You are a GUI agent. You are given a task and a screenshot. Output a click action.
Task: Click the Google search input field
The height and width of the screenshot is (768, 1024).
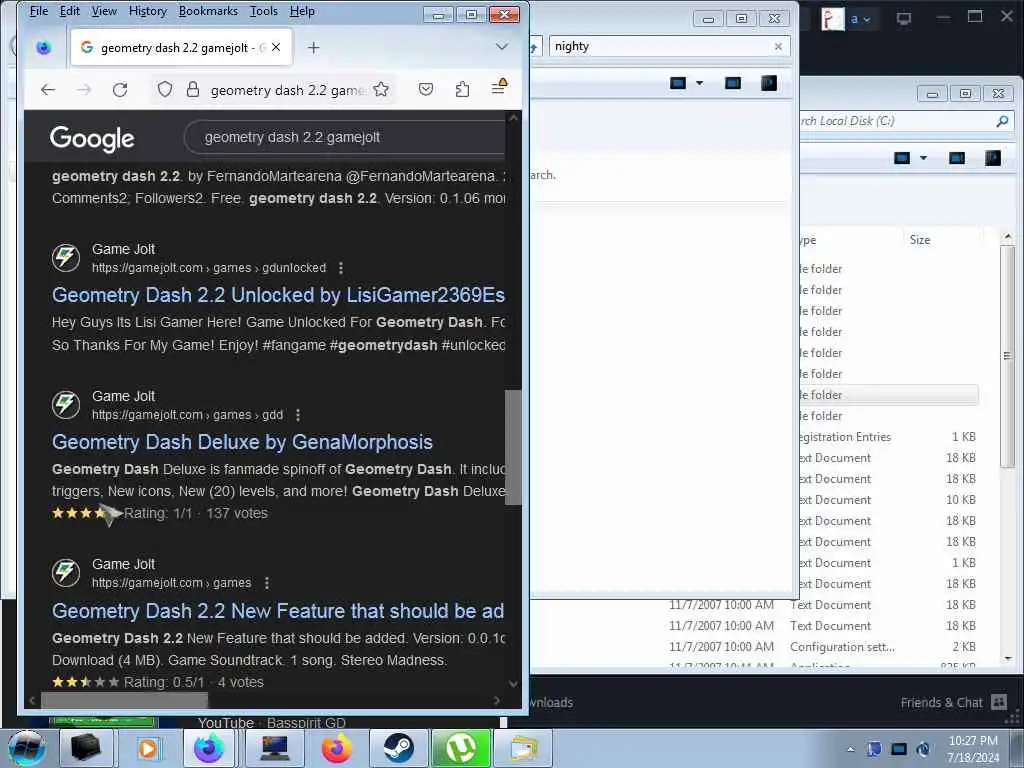(x=346, y=137)
